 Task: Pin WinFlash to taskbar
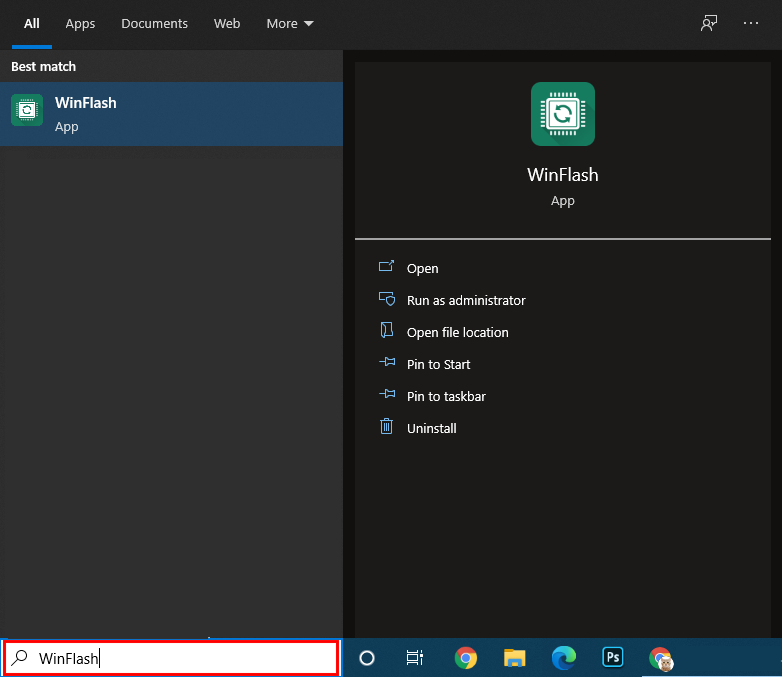coord(446,396)
